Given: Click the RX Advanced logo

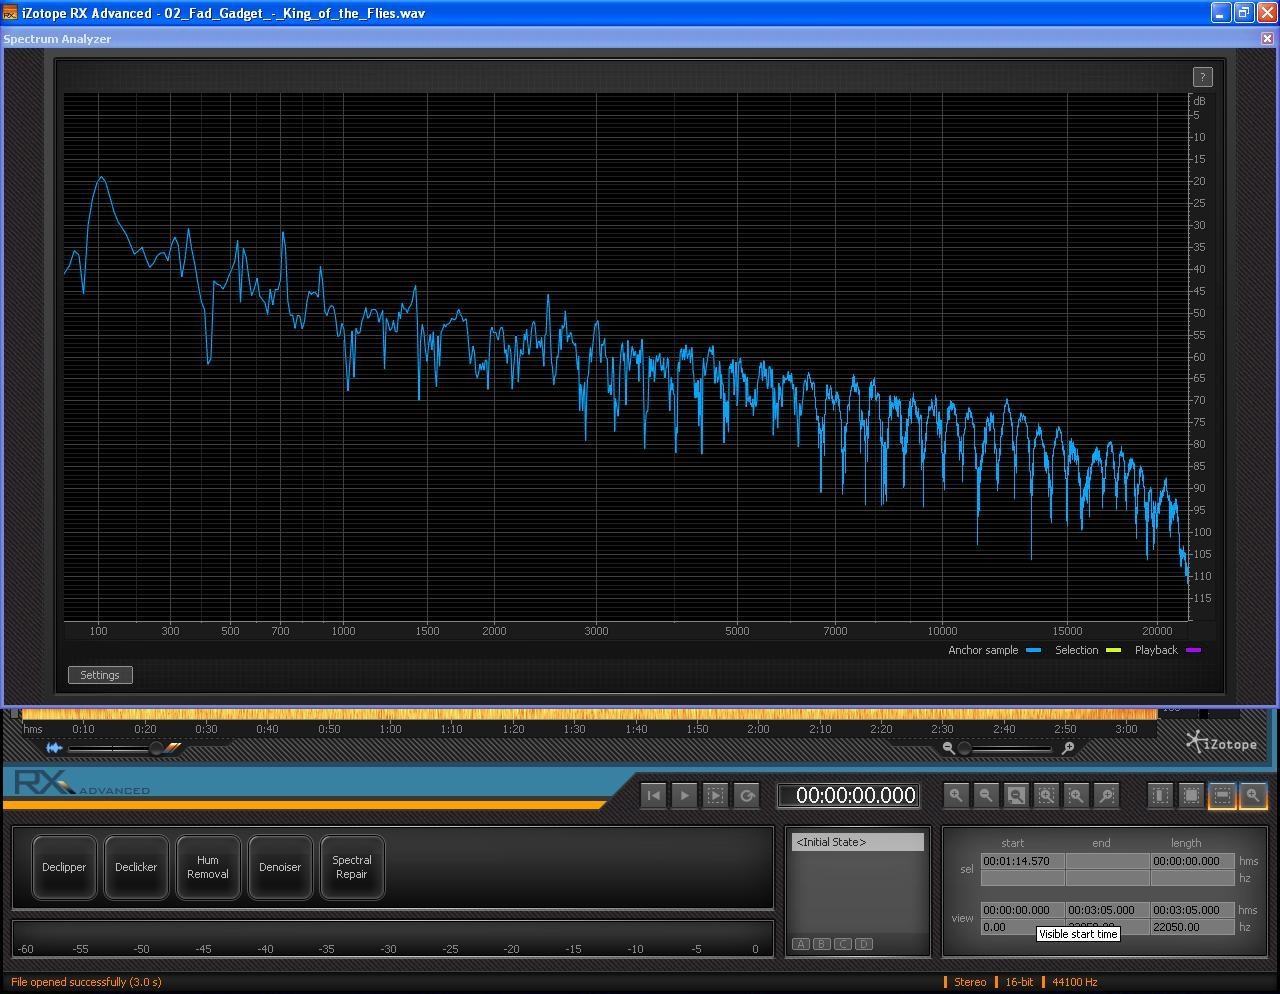Looking at the screenshot, I should click(82, 783).
